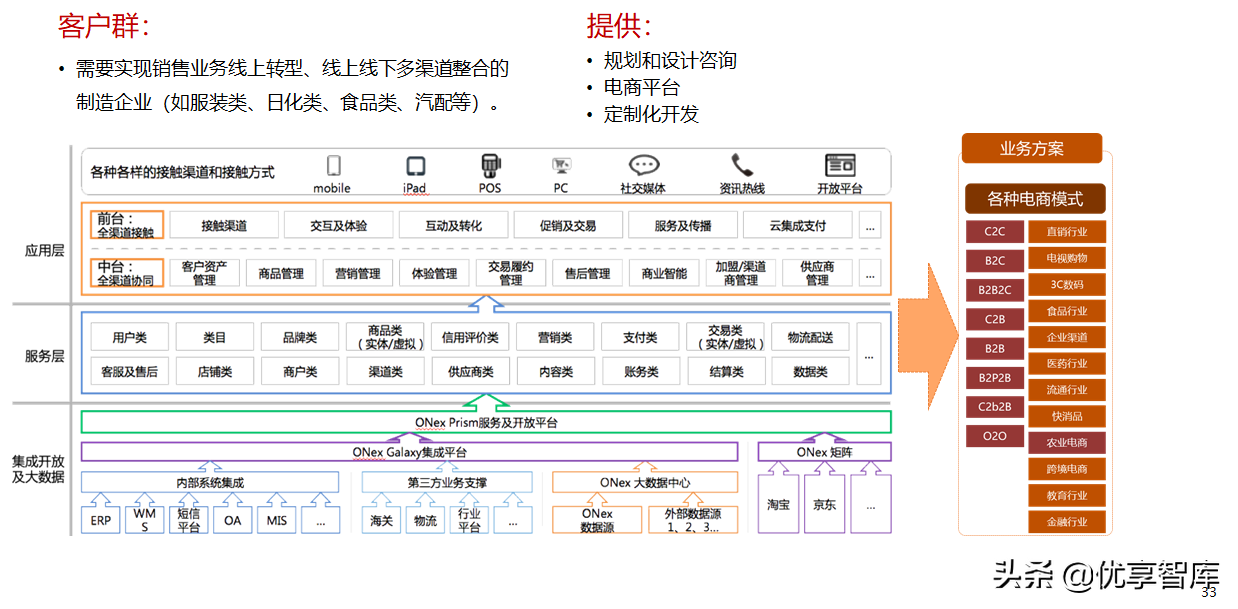This screenshot has height=609, width=1238.
Task: Select the ONex Prism服务及开放平台 bar
Action: tap(486, 422)
